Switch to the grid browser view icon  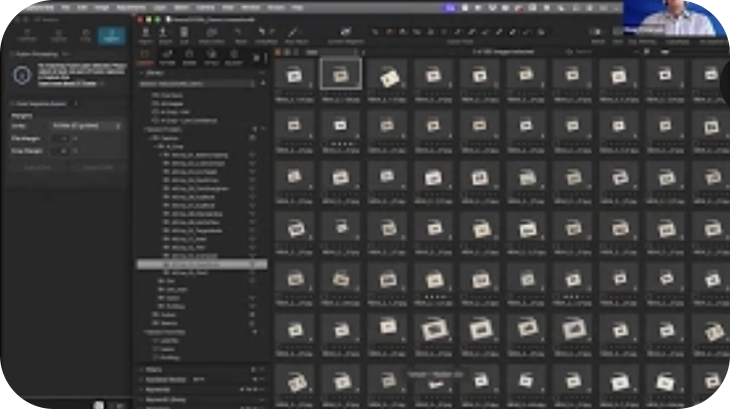pos(278,52)
